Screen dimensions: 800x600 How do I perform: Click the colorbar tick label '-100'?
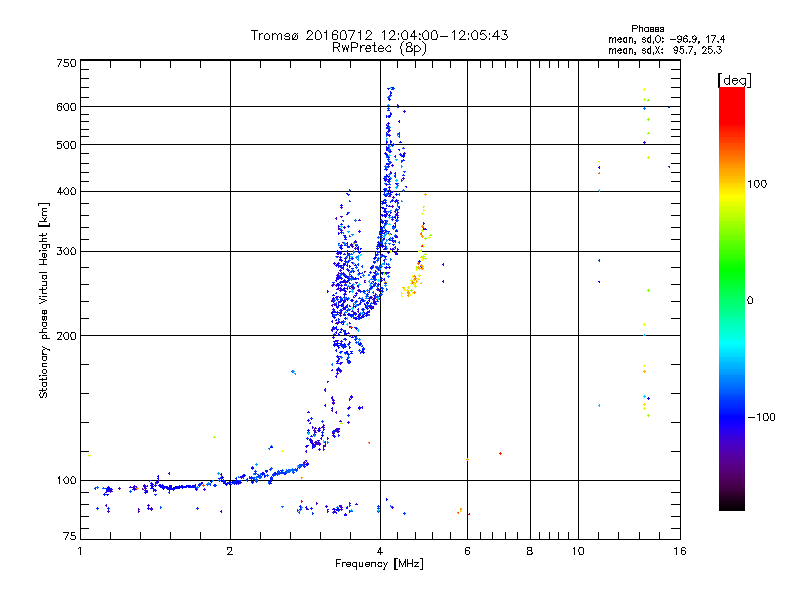click(x=761, y=417)
